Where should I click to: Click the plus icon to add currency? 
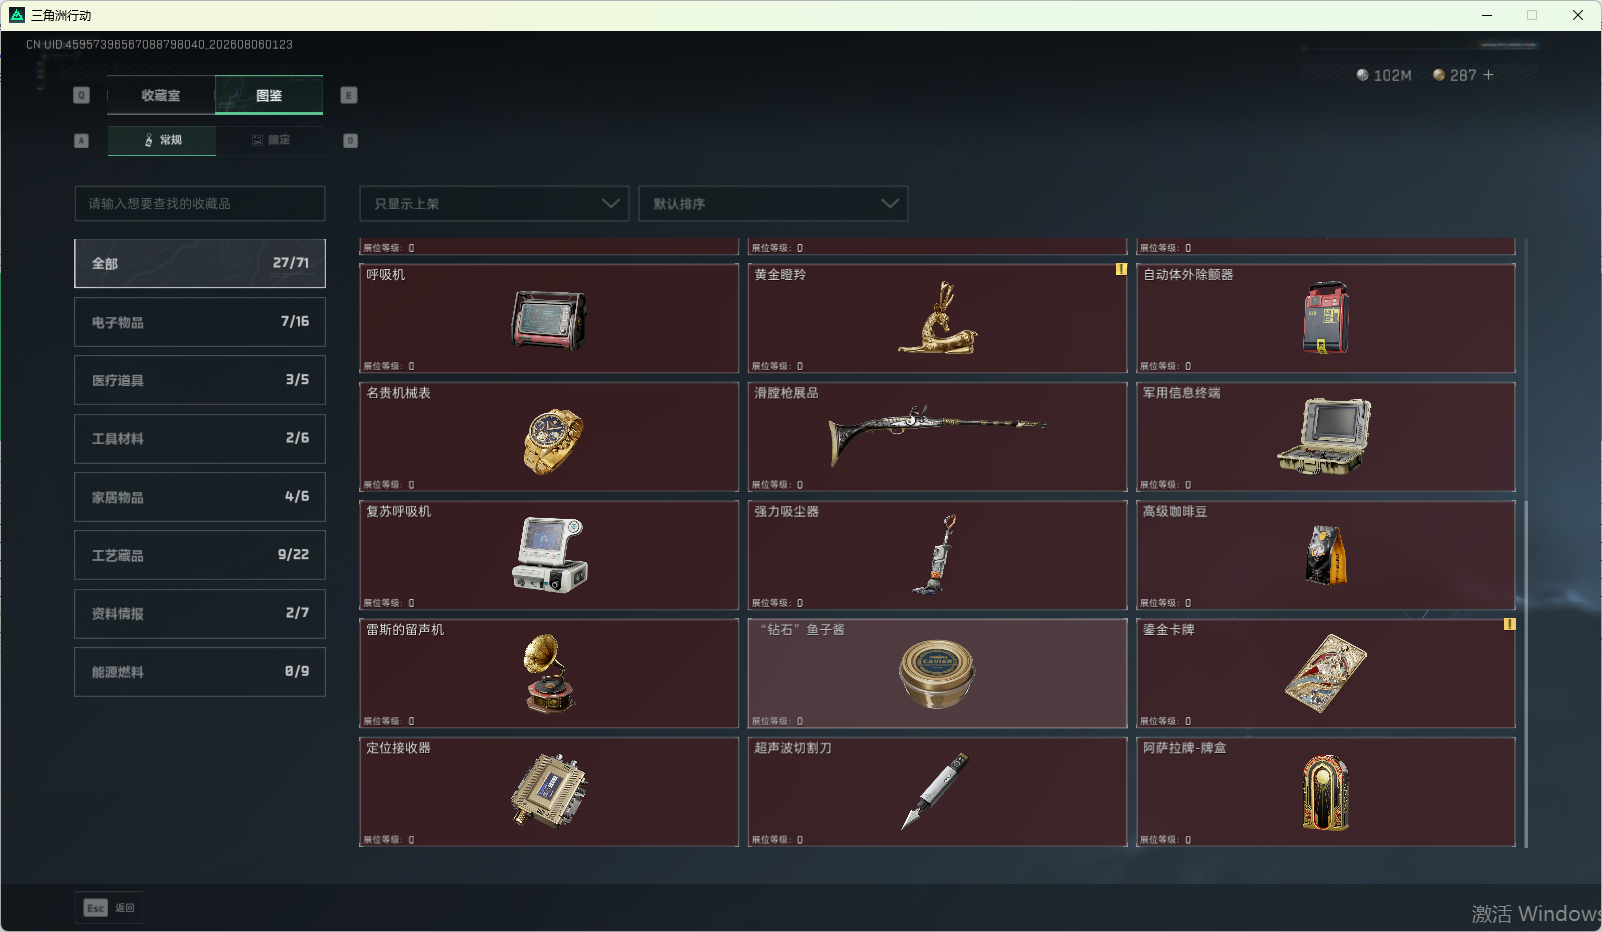(1488, 75)
